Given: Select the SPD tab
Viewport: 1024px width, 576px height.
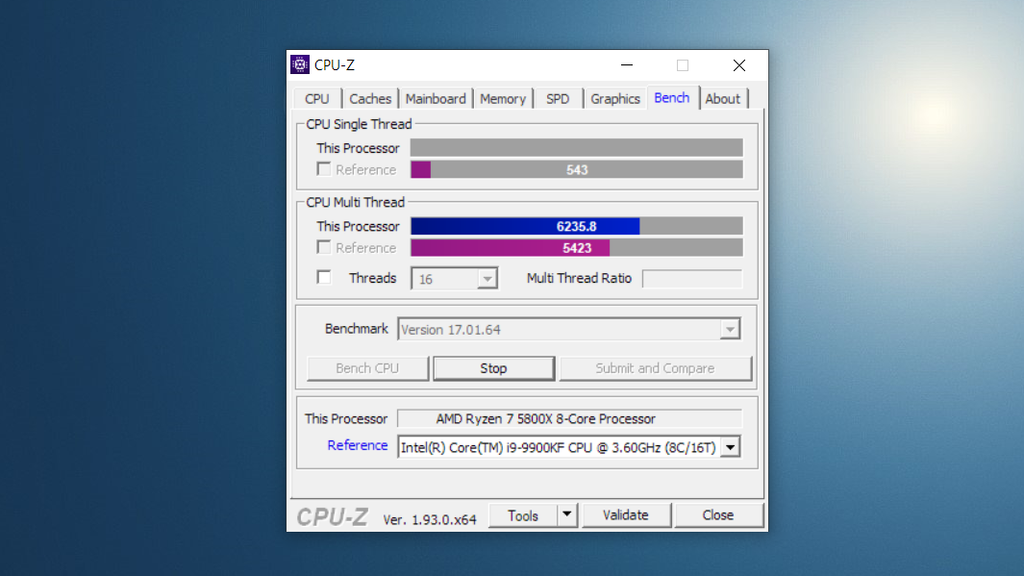Looking at the screenshot, I should point(557,98).
